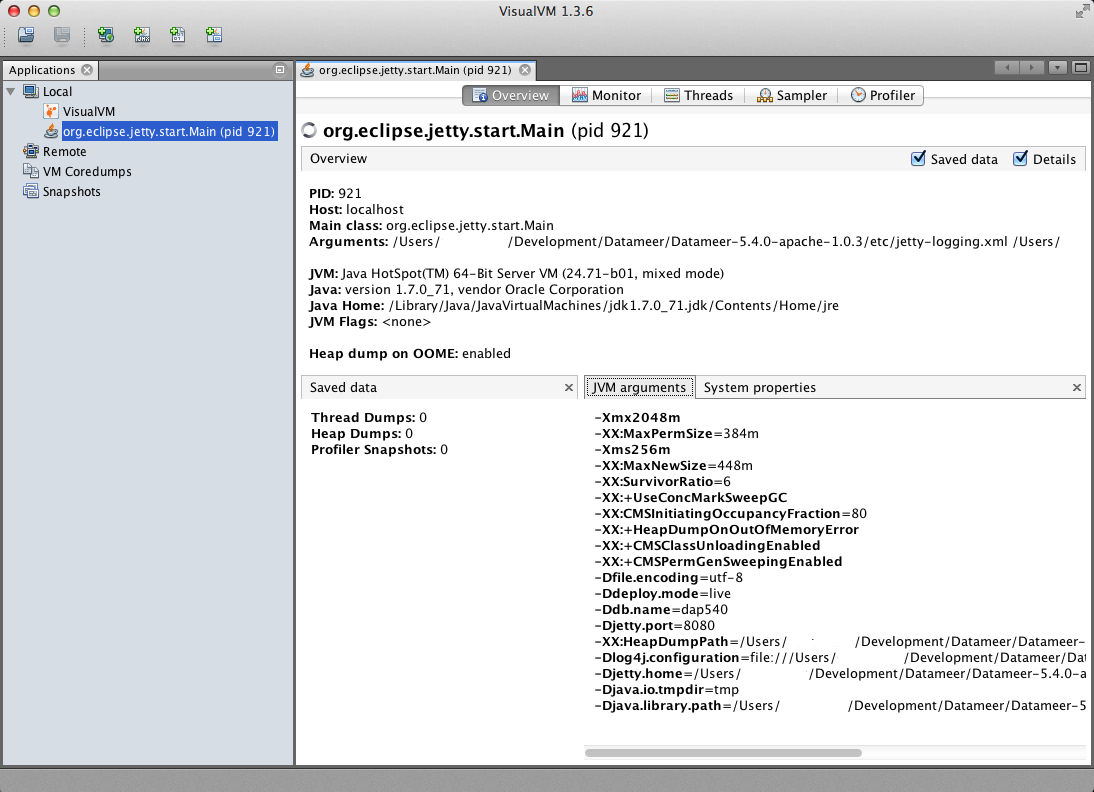Screen dimensions: 1094x792
Task: Click the Add JMX Connection toolbar icon
Action: 142,35
